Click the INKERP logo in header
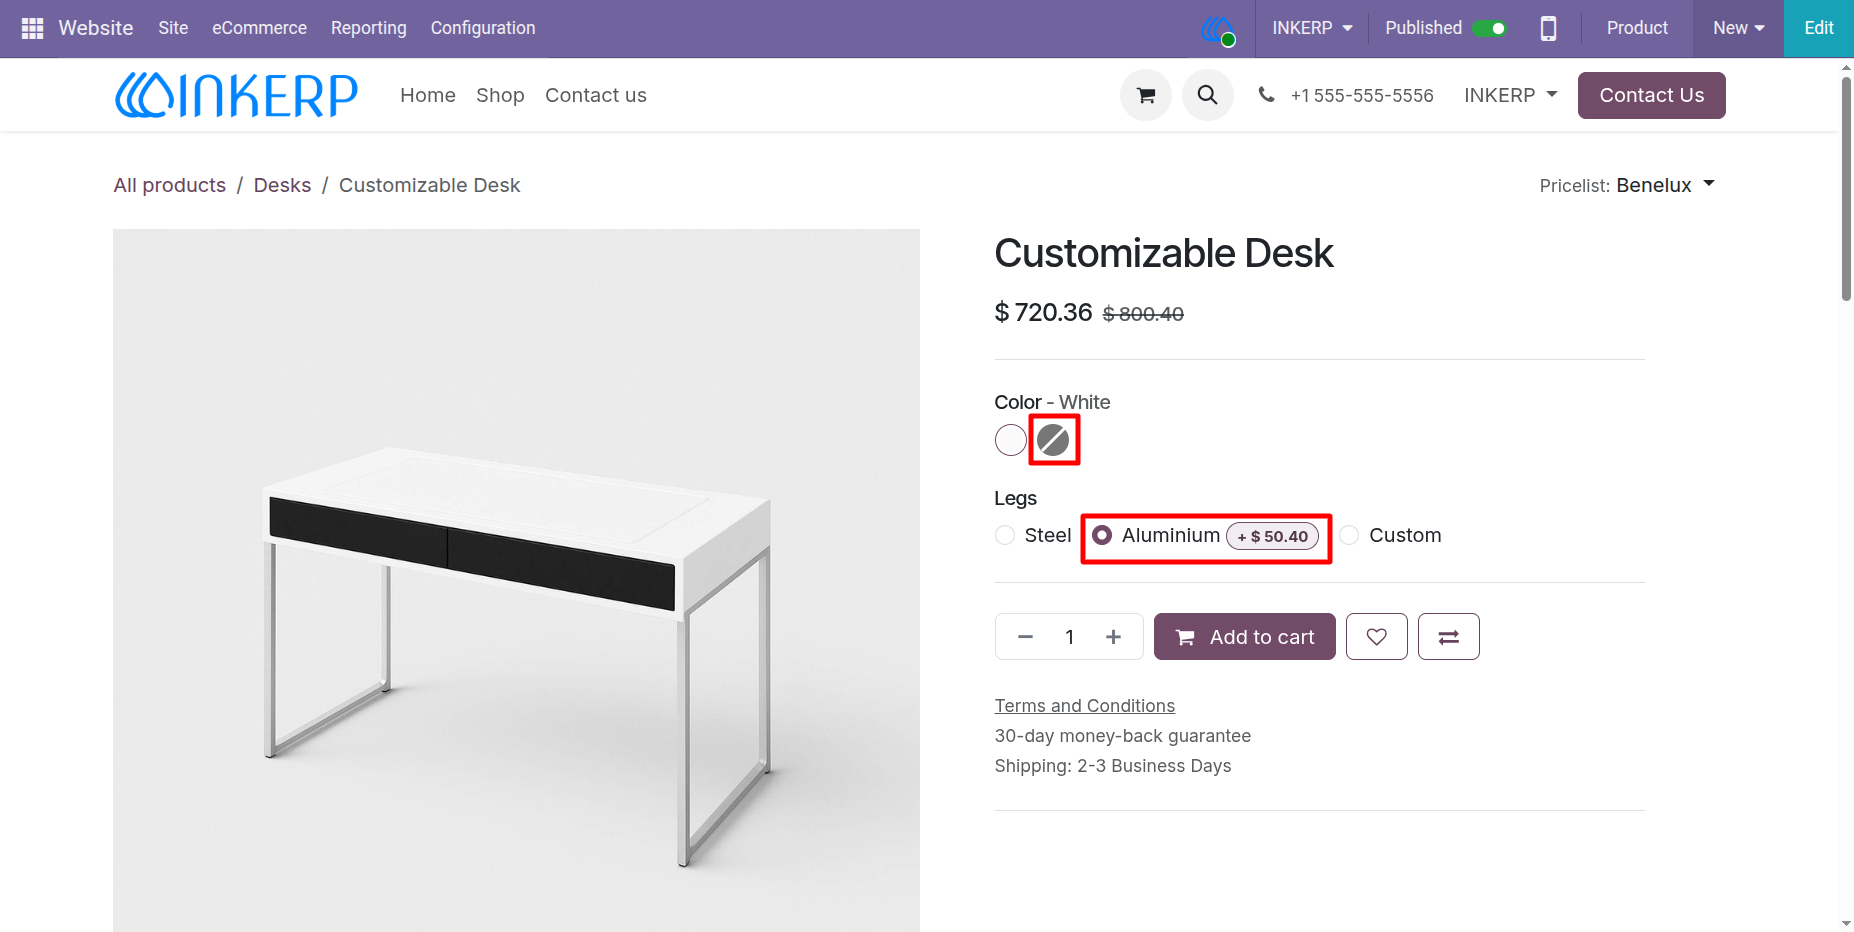 coord(236,95)
